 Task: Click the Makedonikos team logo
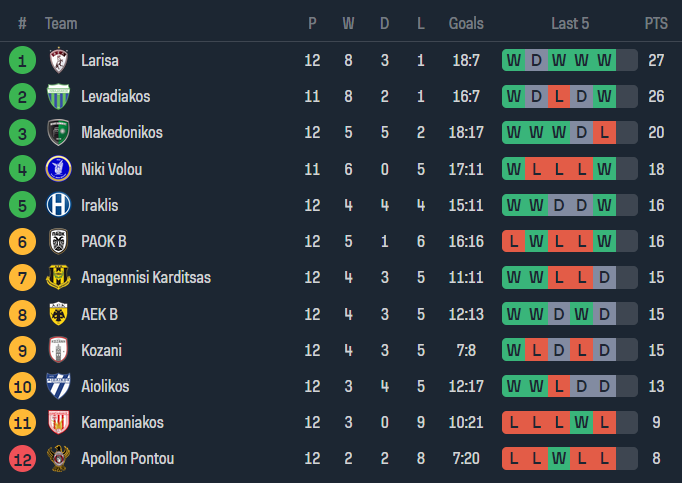tap(59, 133)
